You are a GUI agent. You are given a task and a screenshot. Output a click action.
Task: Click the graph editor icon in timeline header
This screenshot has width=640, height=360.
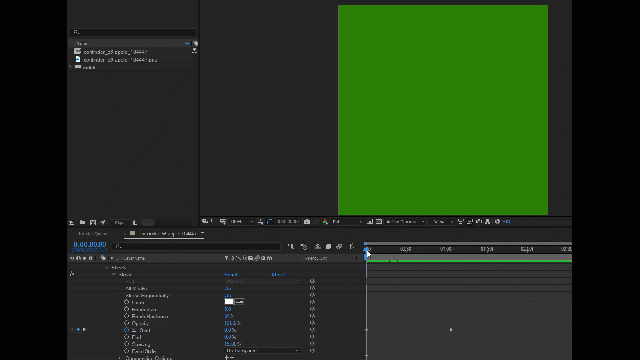click(352, 247)
